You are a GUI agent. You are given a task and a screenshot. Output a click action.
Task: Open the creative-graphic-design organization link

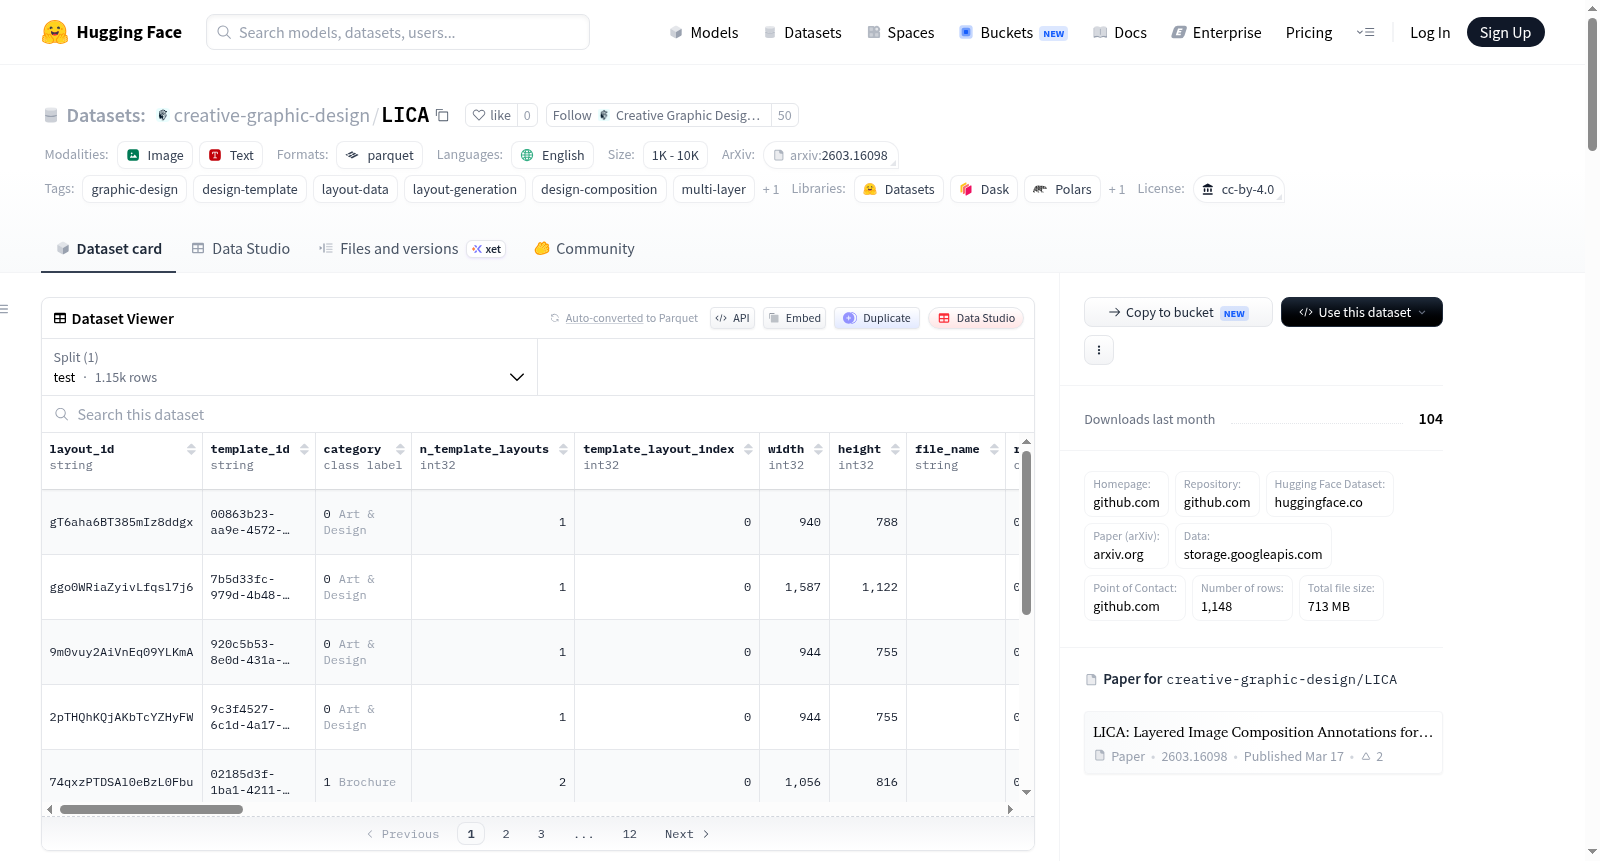(x=272, y=115)
